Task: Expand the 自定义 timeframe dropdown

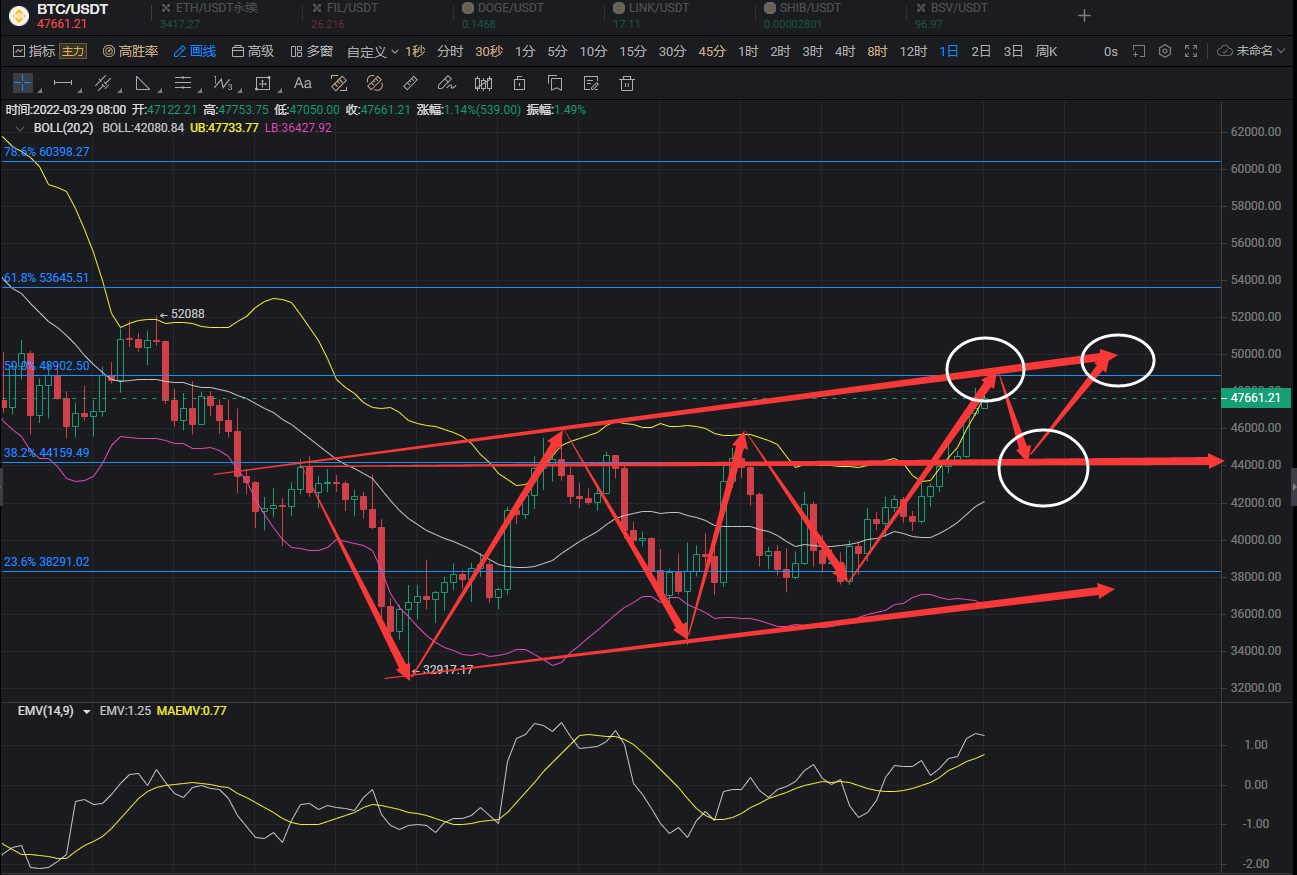Action: point(372,51)
